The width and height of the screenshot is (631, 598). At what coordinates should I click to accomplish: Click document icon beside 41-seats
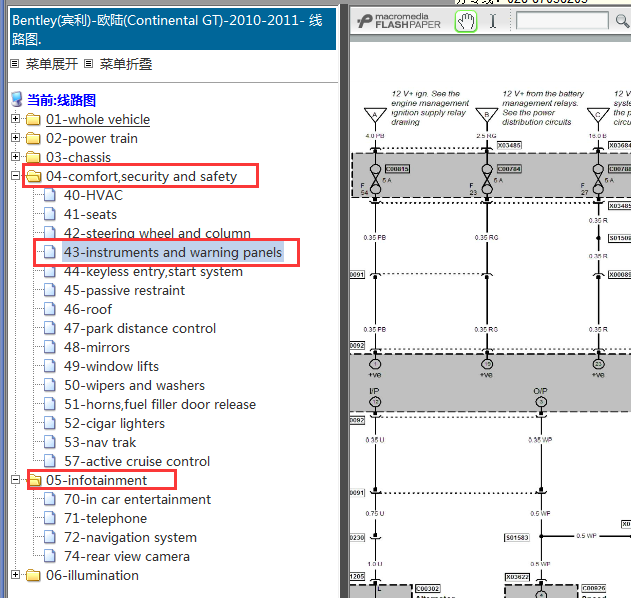pyautogui.click(x=49, y=214)
